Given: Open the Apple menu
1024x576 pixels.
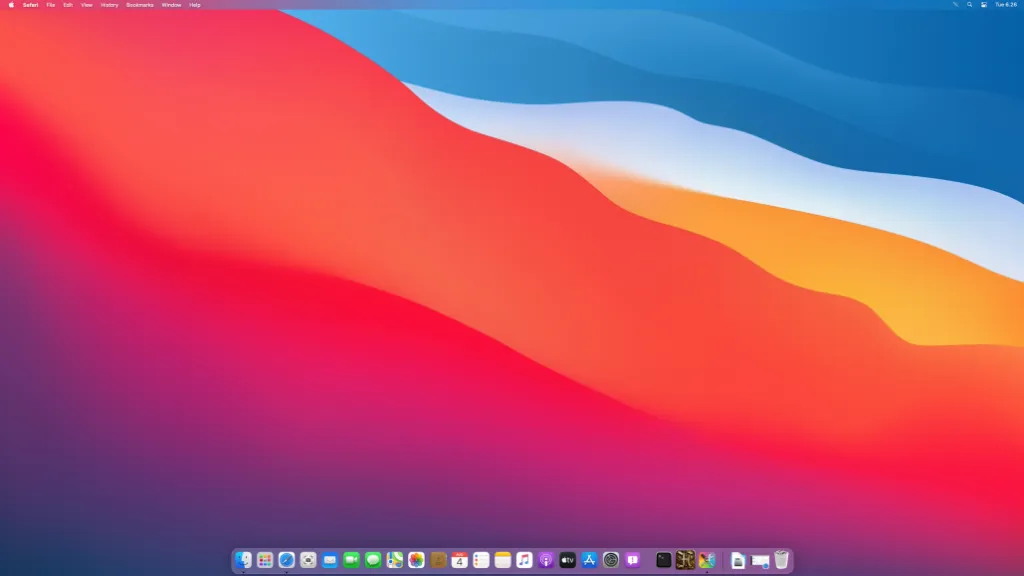Looking at the screenshot, I should 13,5.
